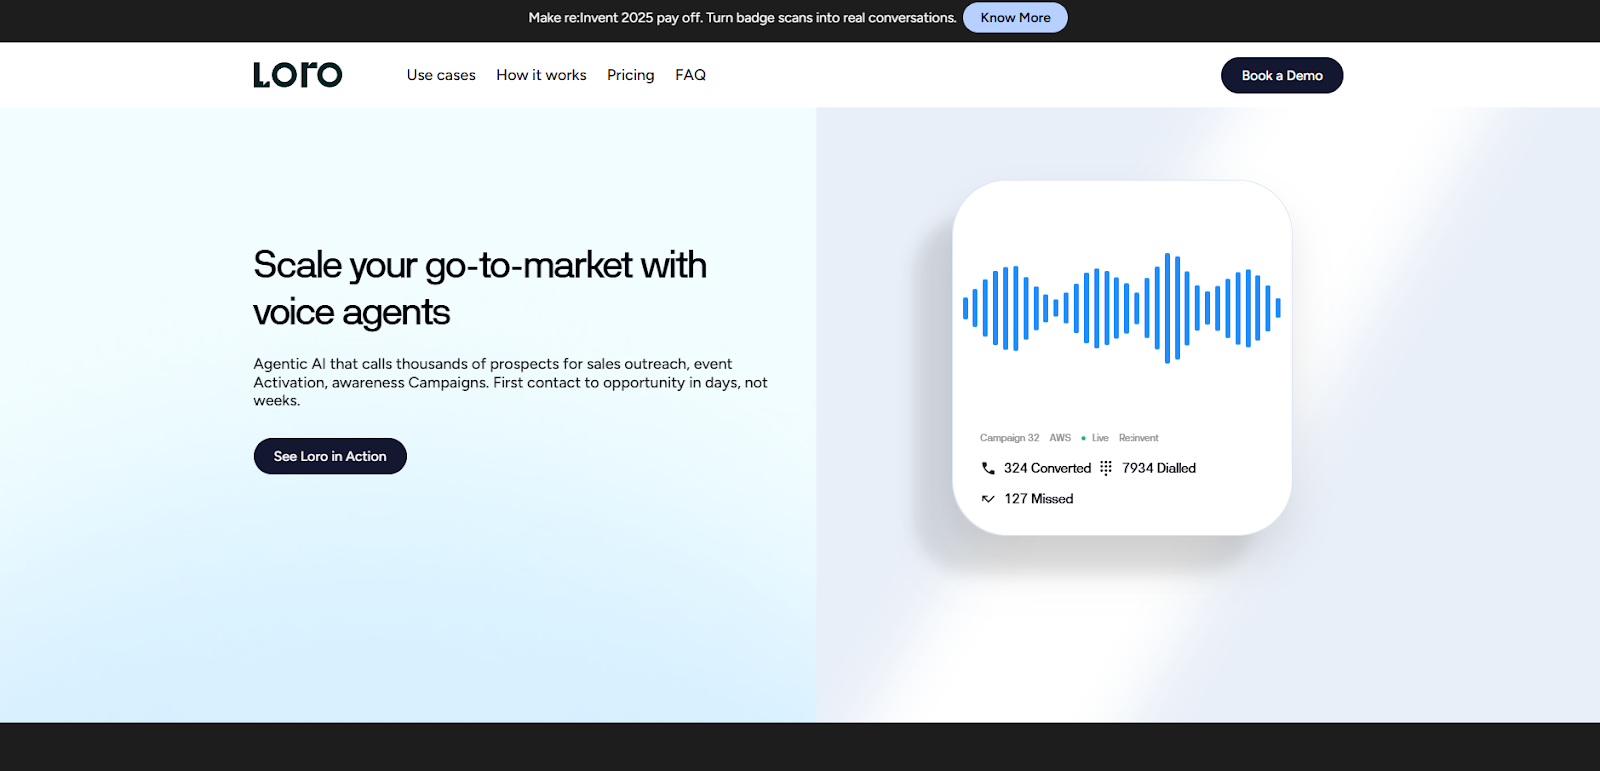Open the Pricing page

[x=630, y=75]
